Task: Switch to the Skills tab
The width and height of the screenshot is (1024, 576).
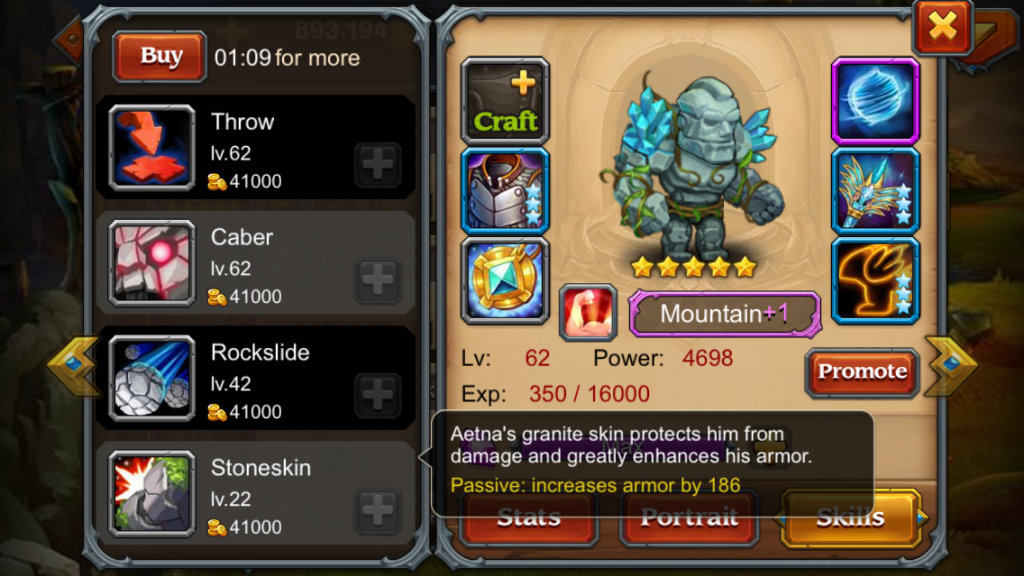Action: click(x=851, y=518)
